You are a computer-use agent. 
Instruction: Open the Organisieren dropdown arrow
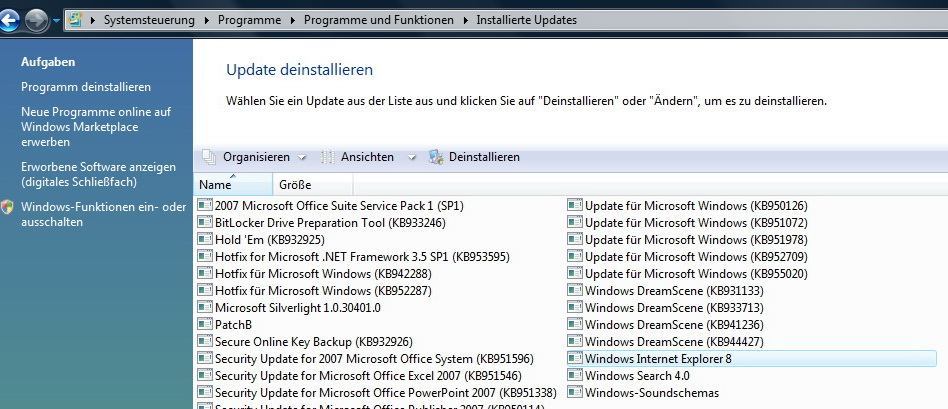[302, 158]
